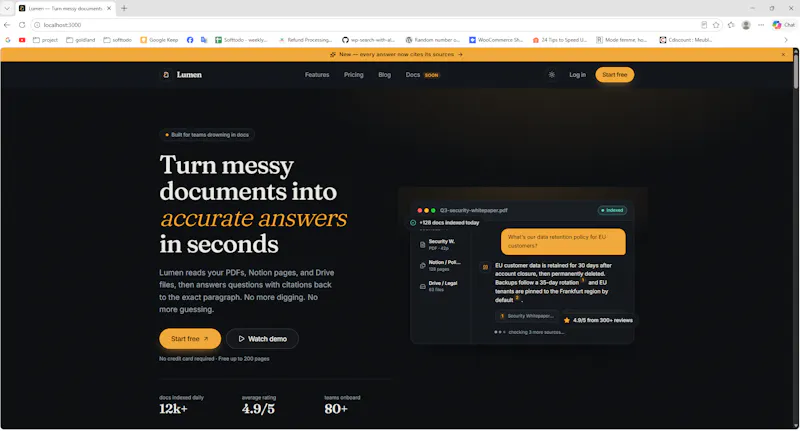
Task: Click citation superscript 1 after '35-day rotation'
Action: [583, 281]
